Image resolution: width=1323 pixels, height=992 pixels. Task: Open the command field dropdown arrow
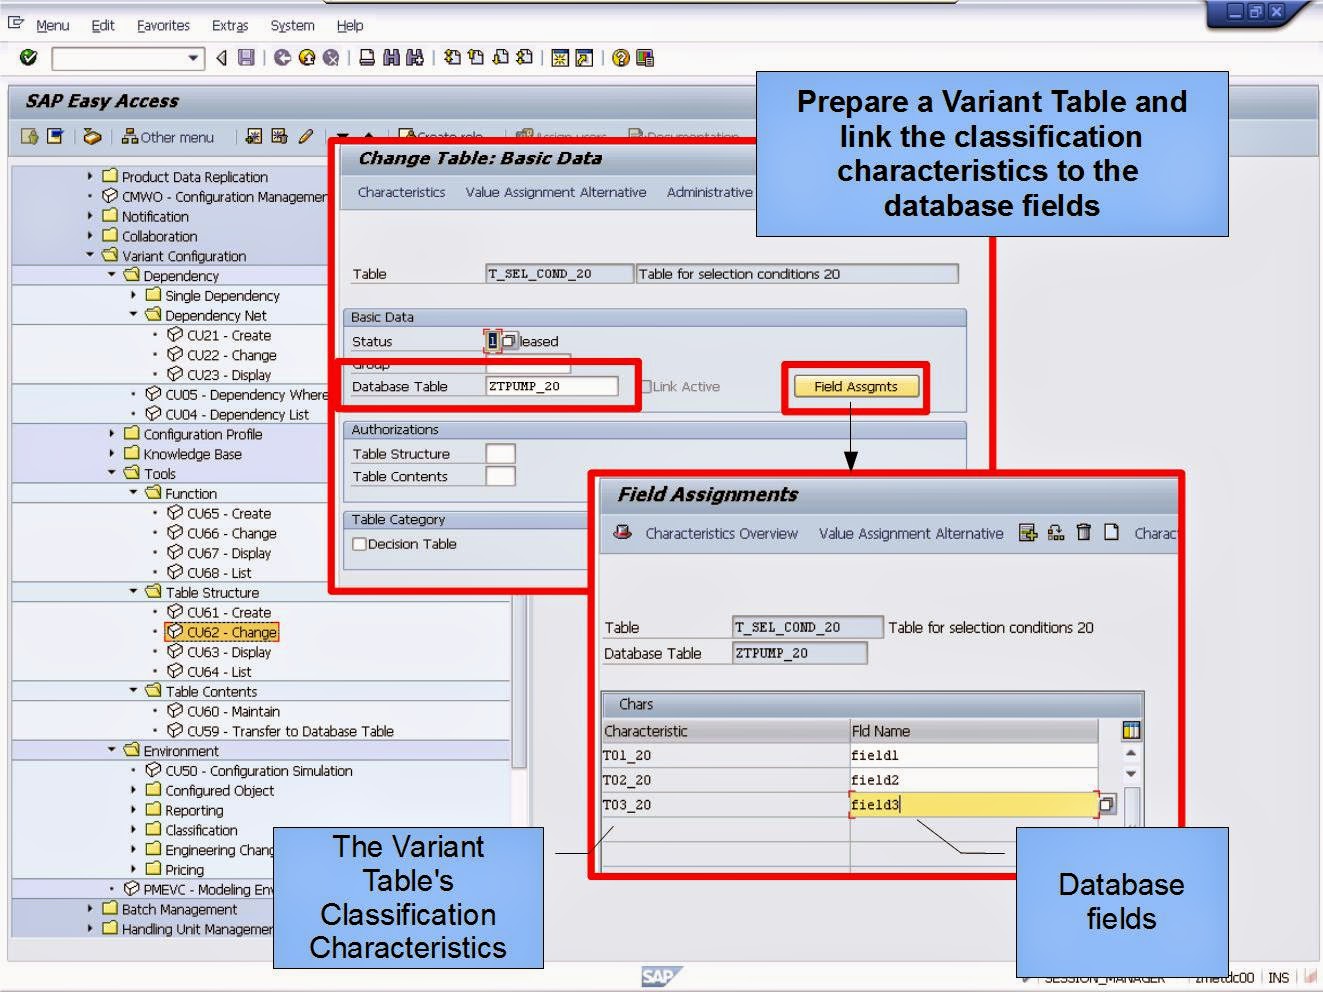(194, 58)
